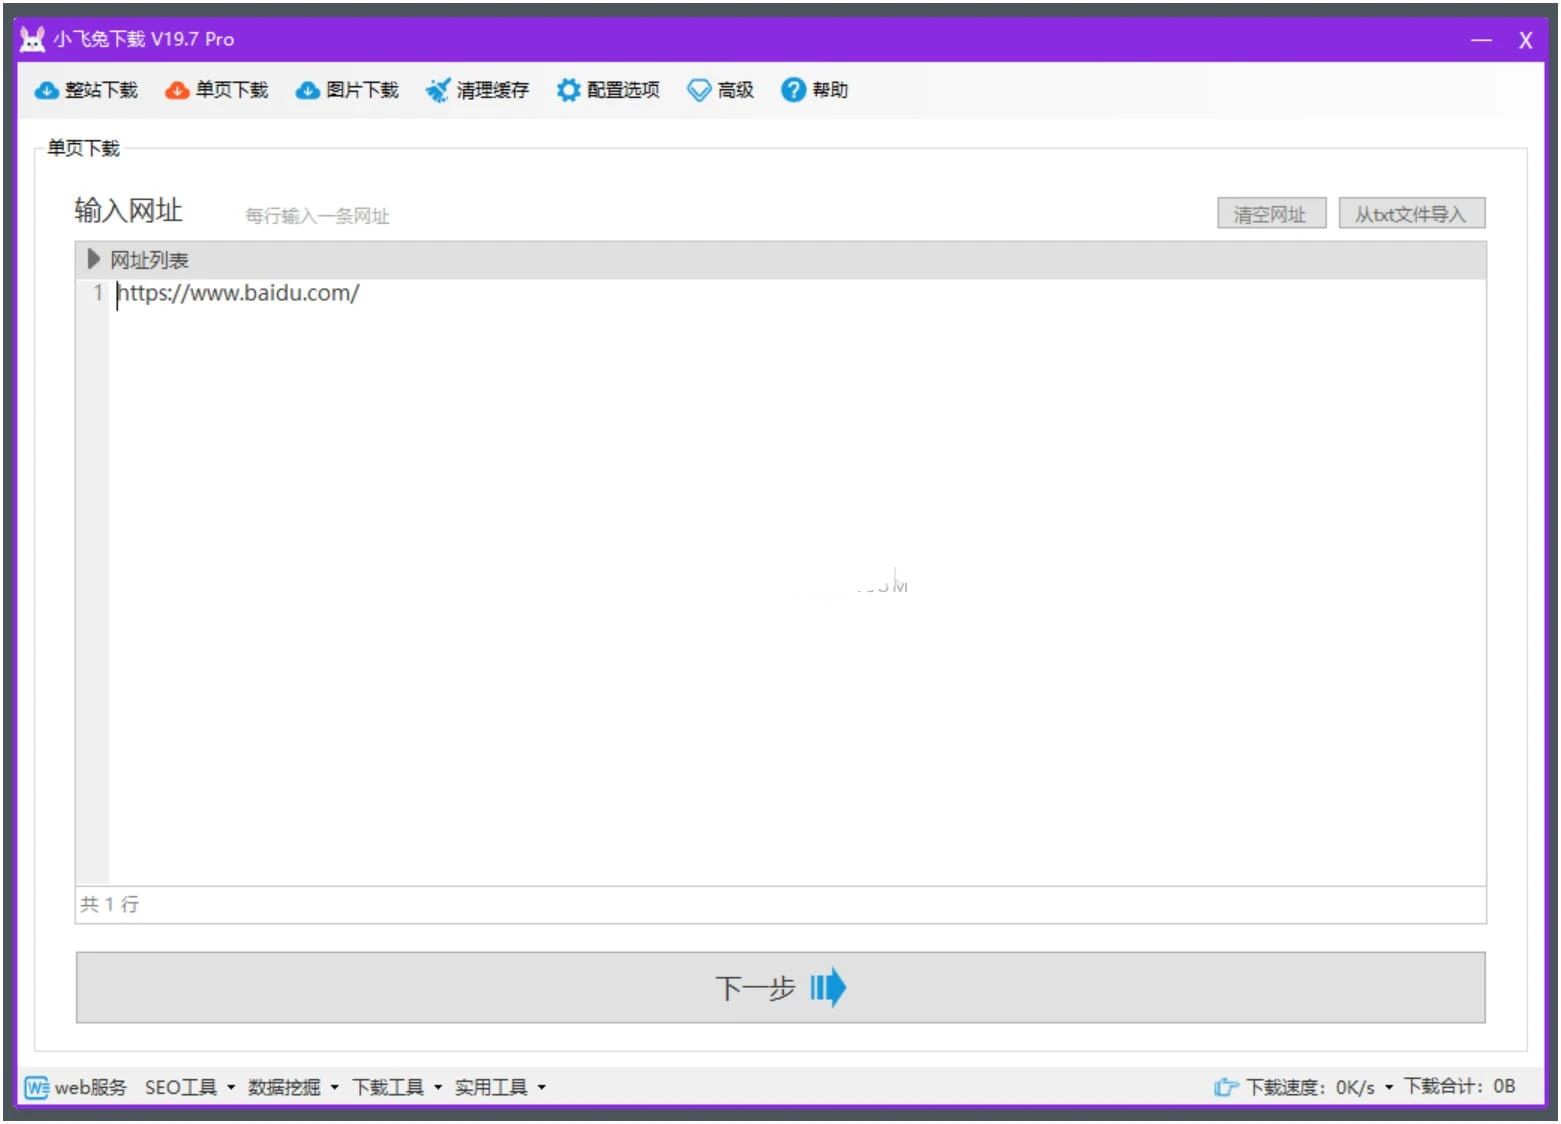Click the hand pointer icon near download speed
This screenshot has width=1561, height=1124.
pos(1225,1087)
